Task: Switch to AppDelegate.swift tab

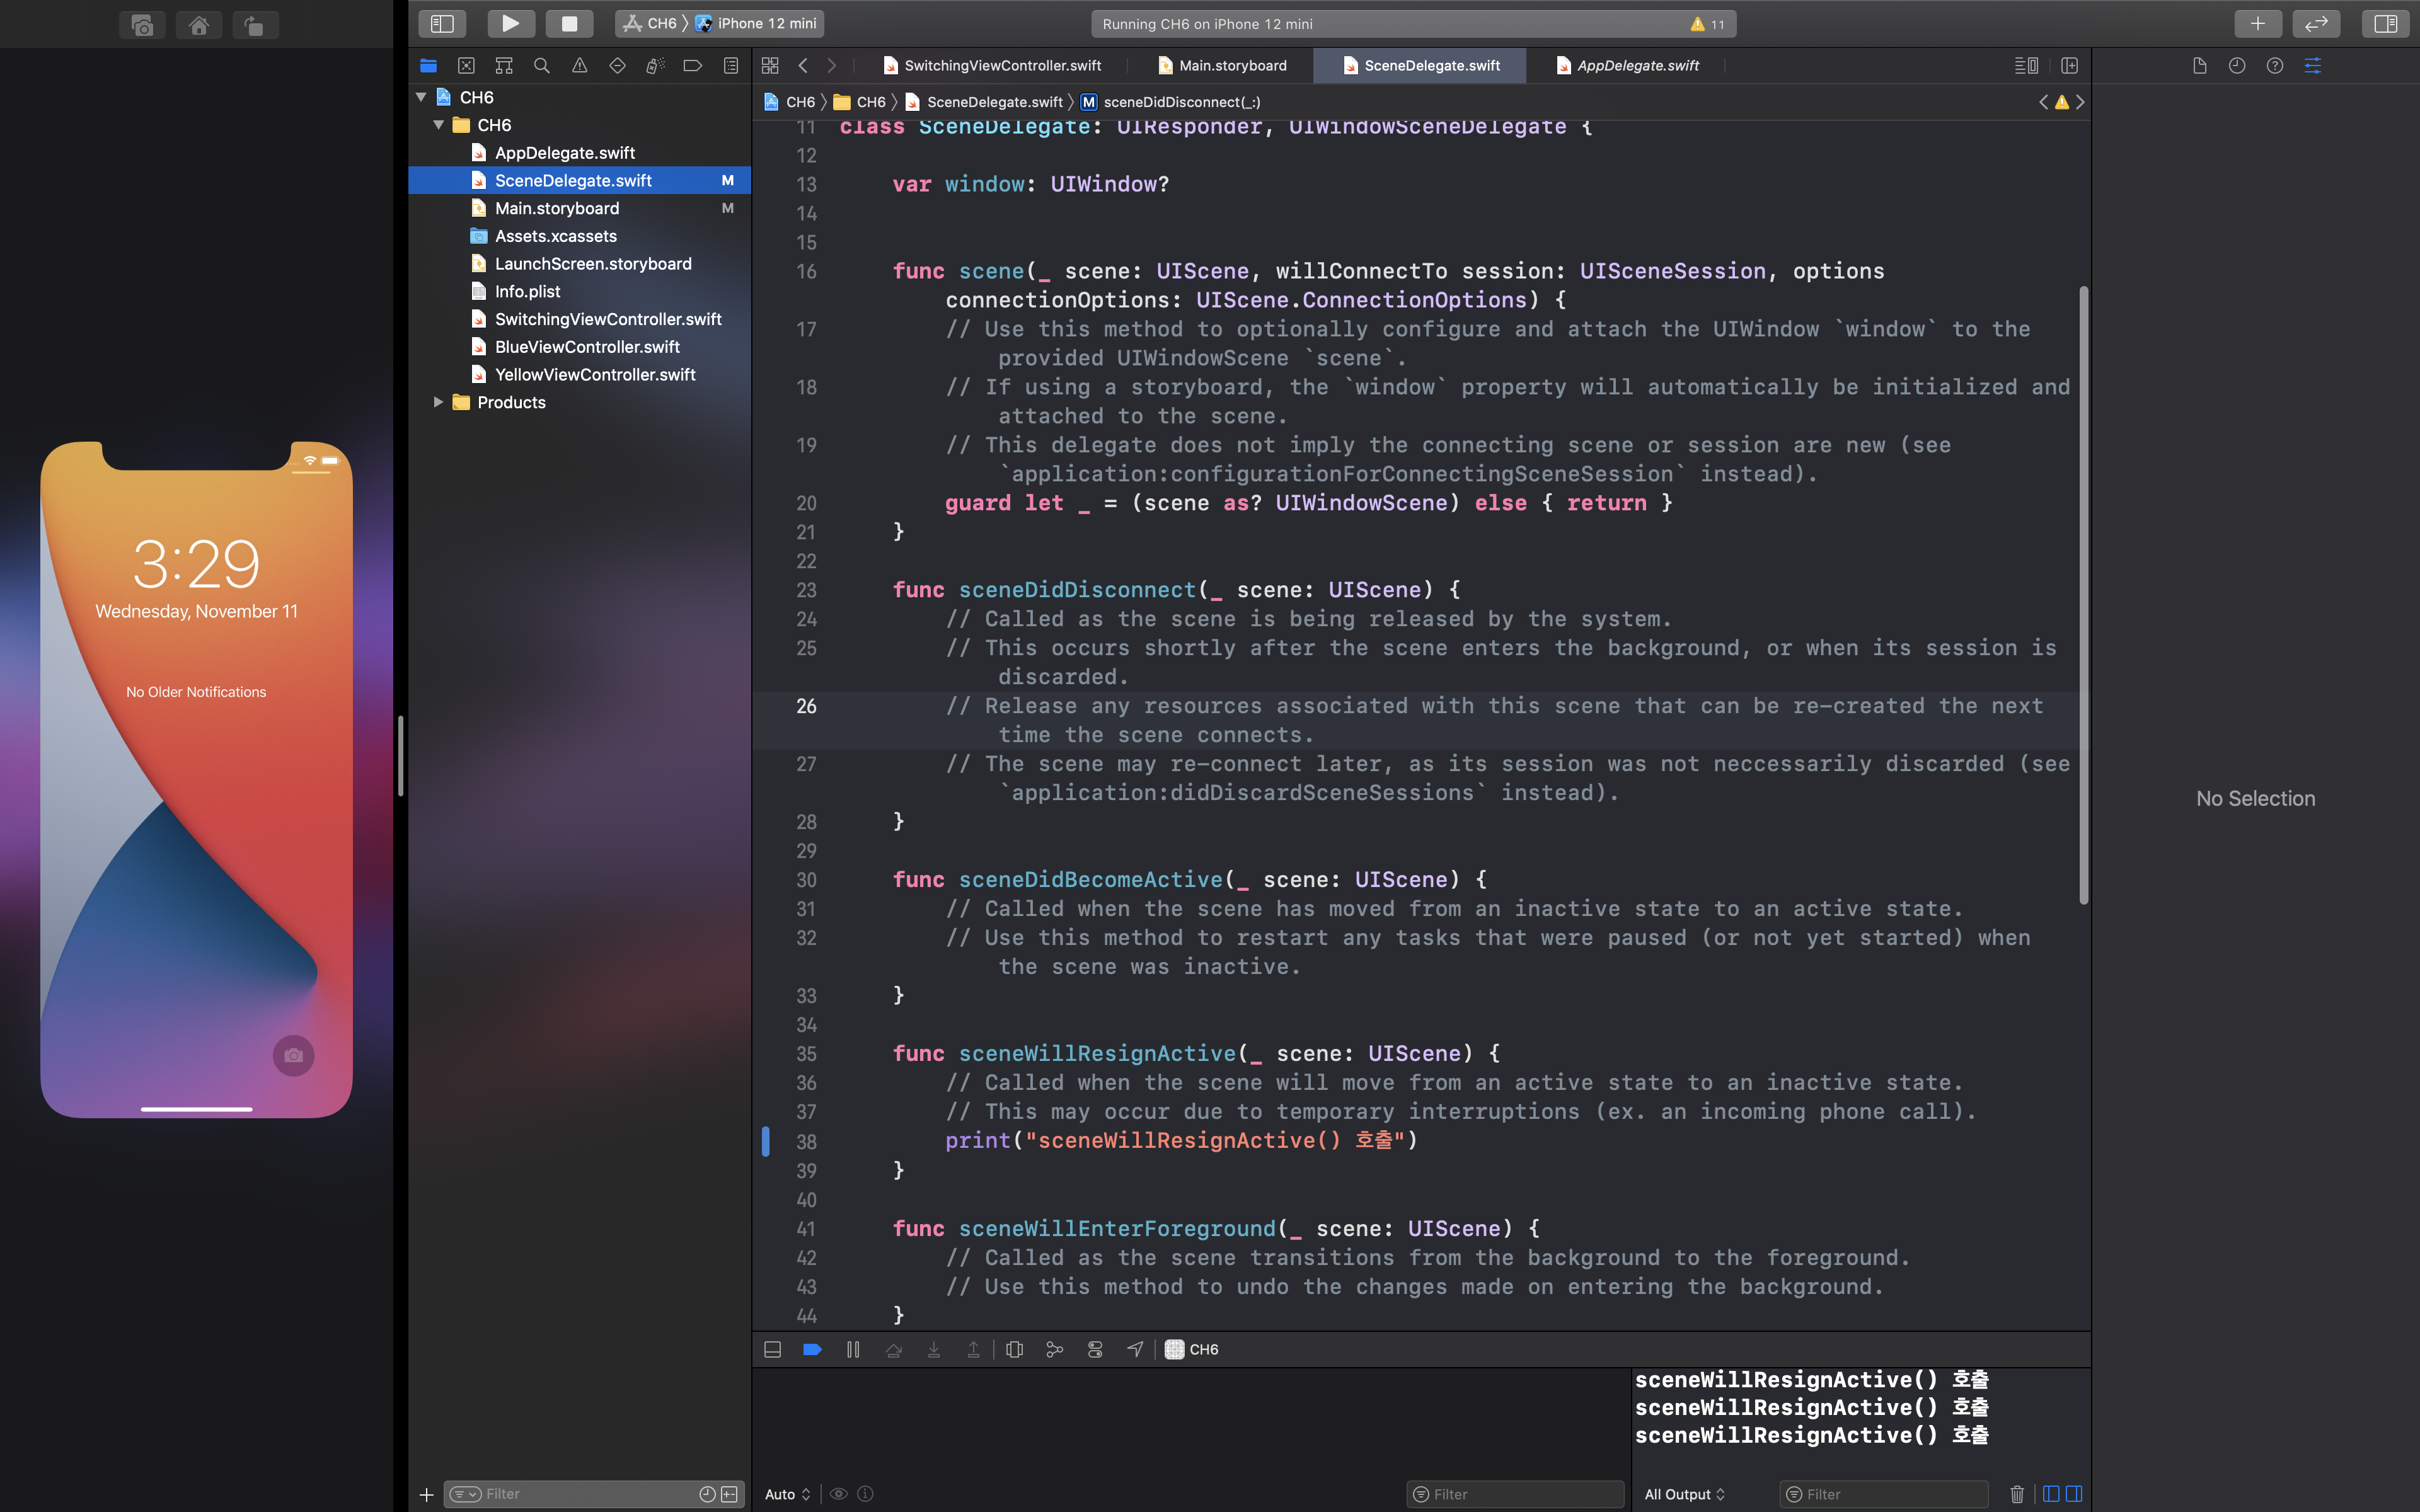Action: [x=1627, y=66]
